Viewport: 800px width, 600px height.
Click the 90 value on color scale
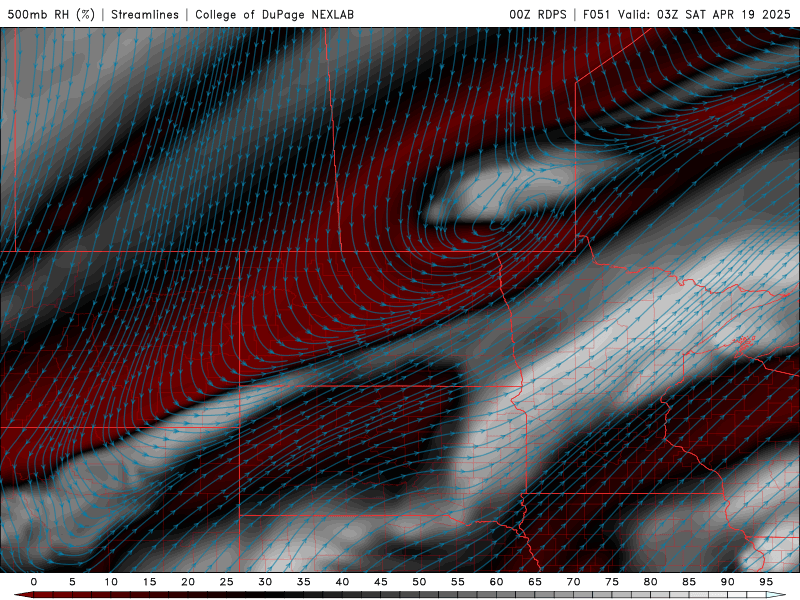point(727,582)
